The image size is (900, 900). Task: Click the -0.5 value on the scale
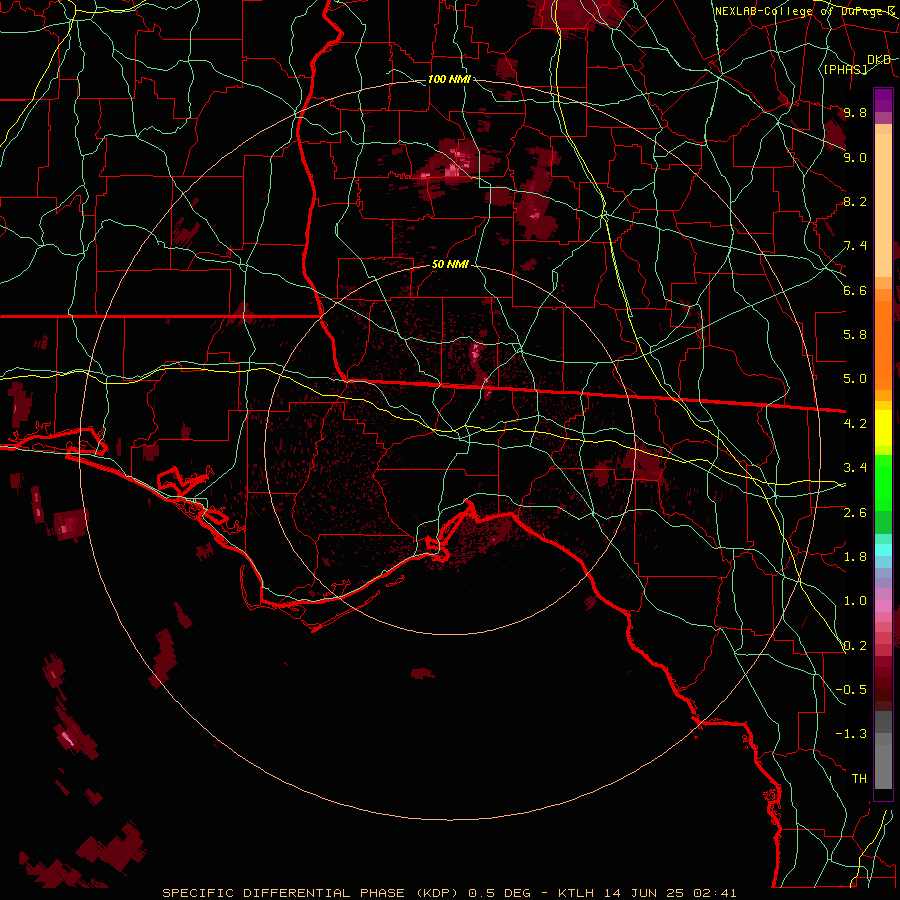pyautogui.click(x=851, y=689)
